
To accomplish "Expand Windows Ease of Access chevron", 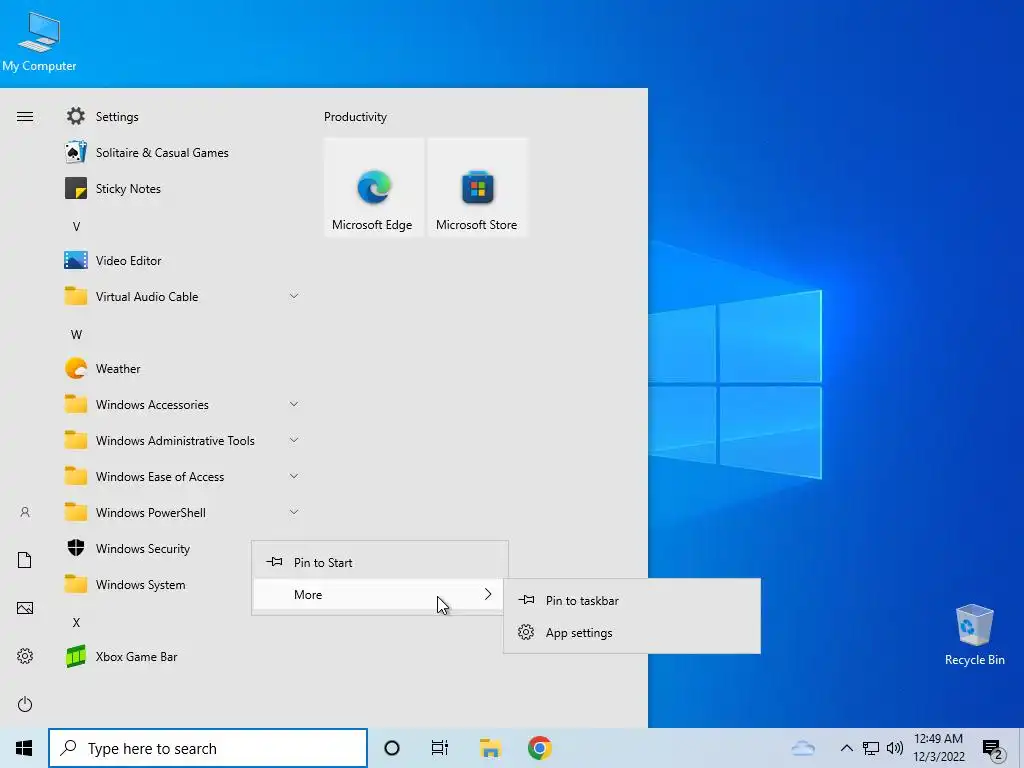I will 294,476.
